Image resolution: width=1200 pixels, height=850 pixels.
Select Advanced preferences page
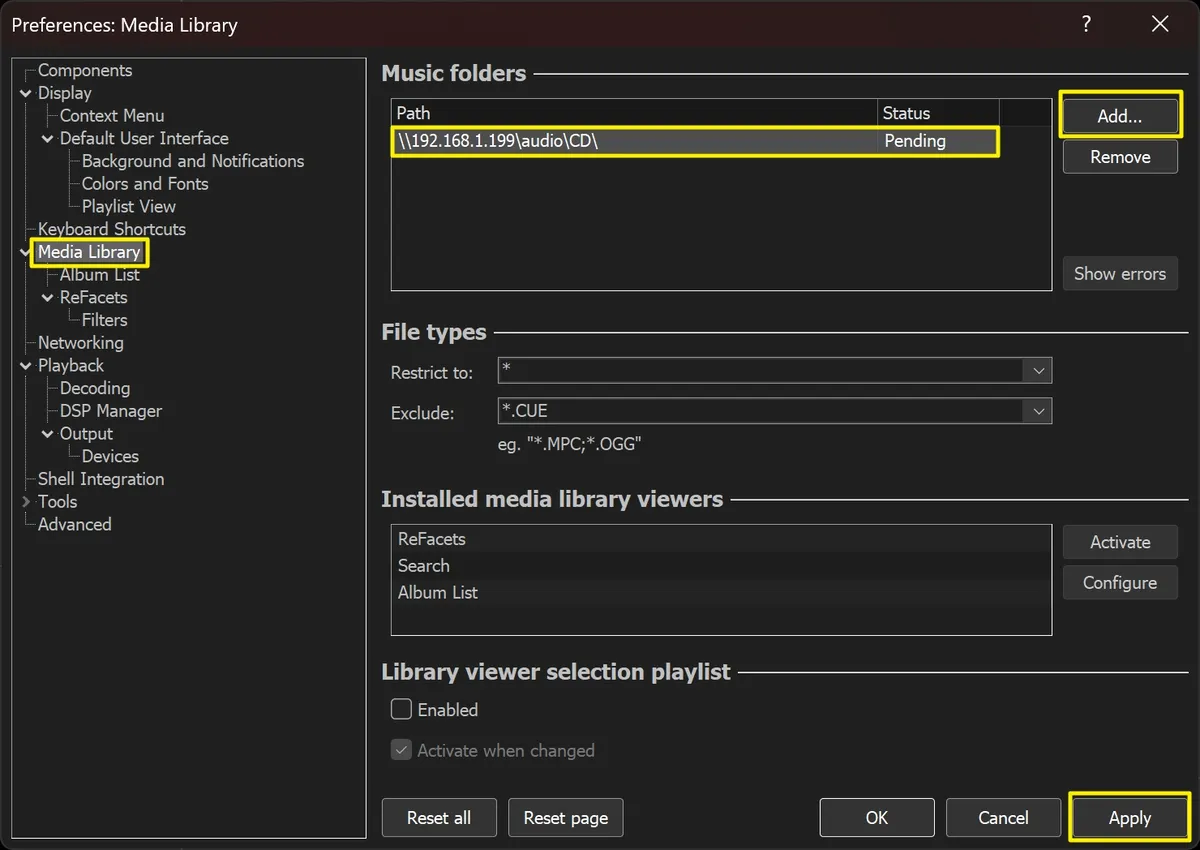[75, 524]
